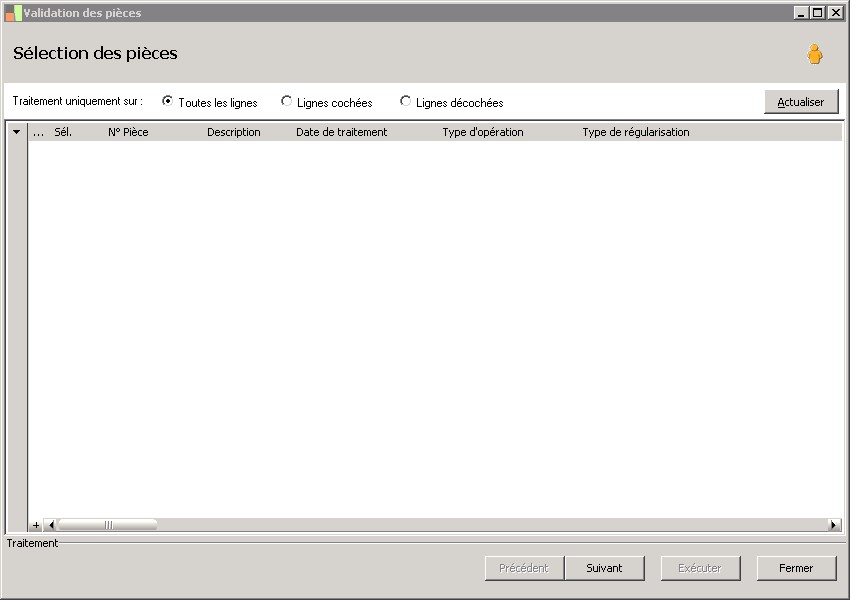Select the Lignes cochées radio option

286,101
